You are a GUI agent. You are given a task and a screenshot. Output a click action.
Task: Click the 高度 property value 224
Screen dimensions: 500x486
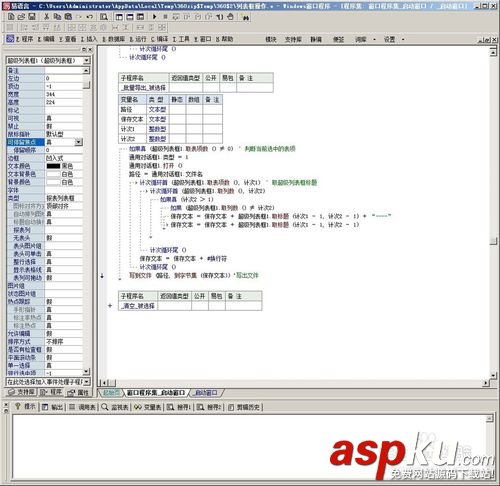(x=64, y=102)
